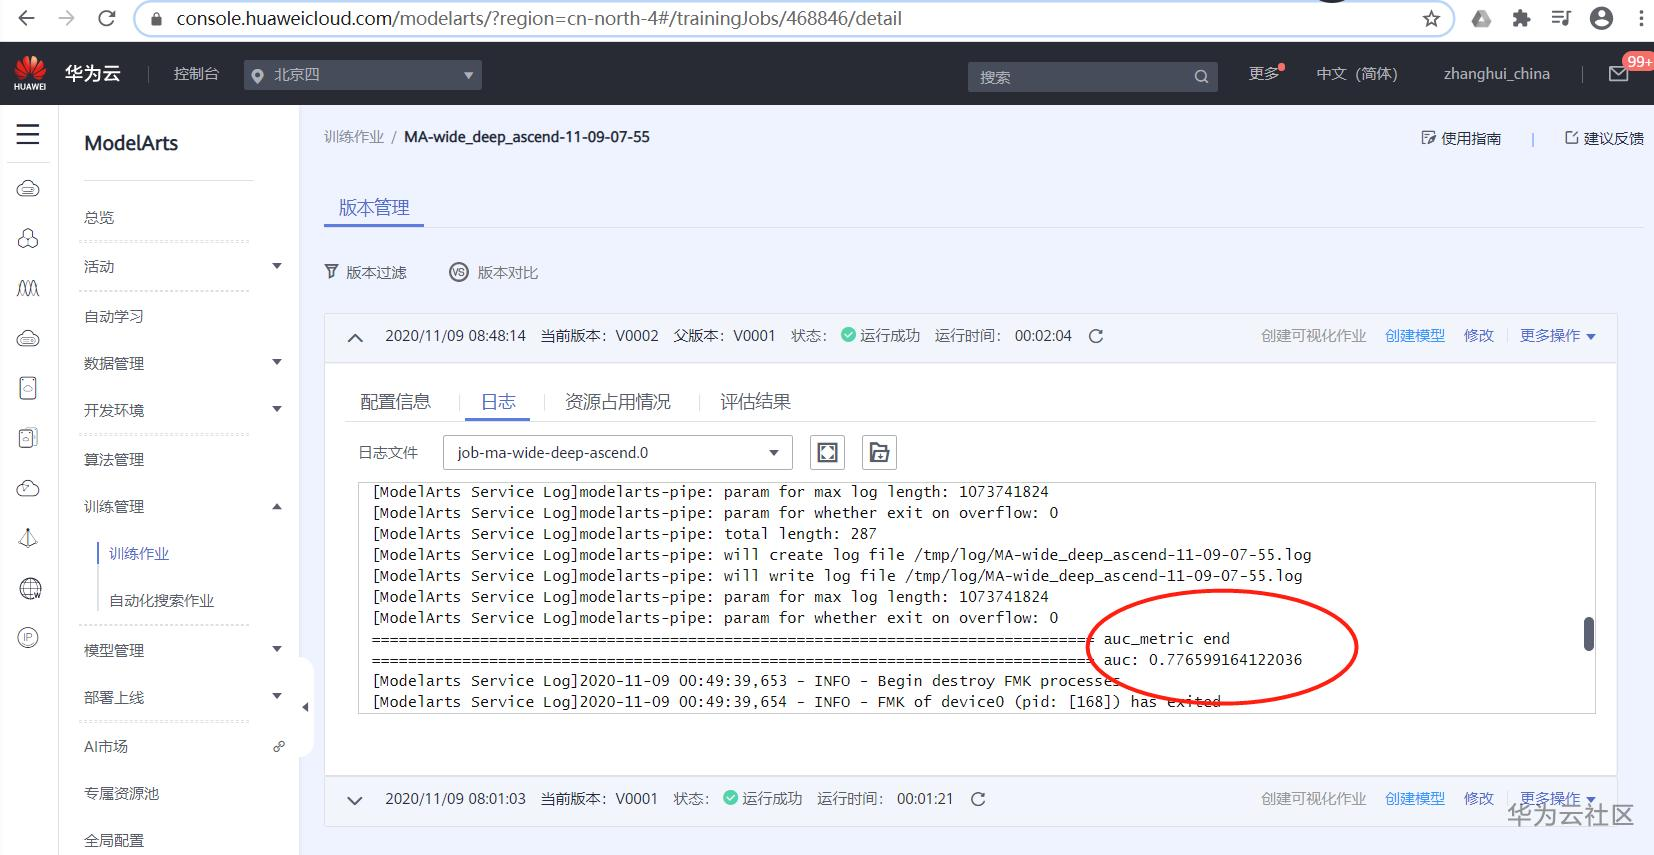The image size is (1654, 855).
Task: Click 创建模型 for version V0002
Action: pyautogui.click(x=1415, y=336)
